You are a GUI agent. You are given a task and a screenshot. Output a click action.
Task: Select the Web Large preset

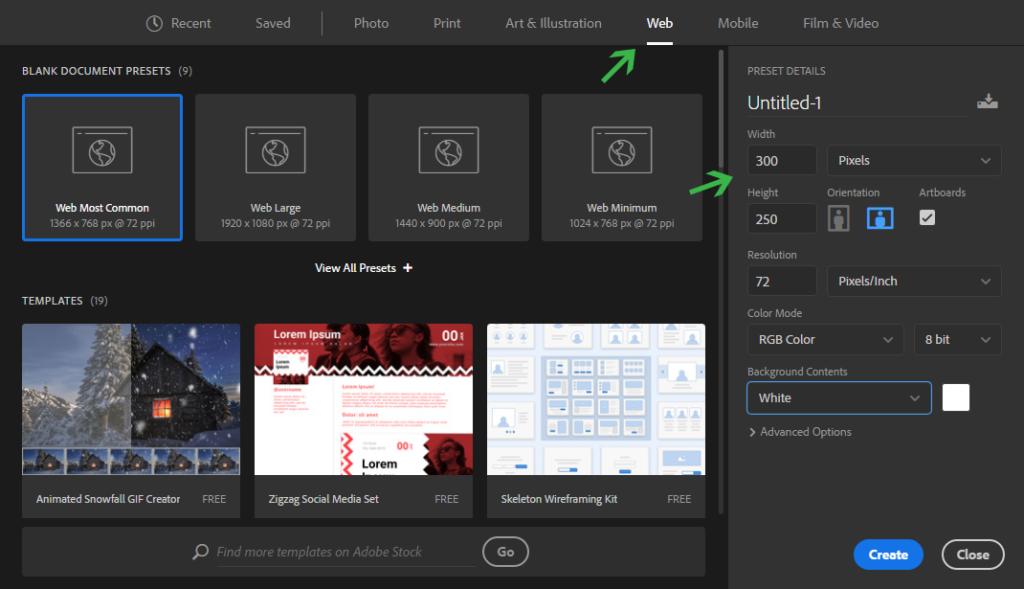(276, 168)
